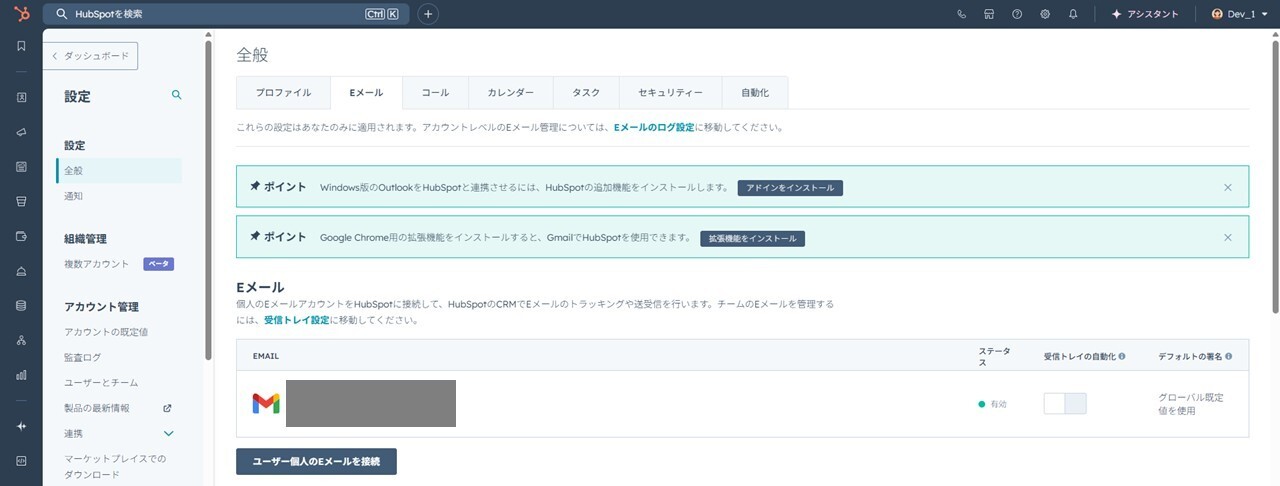Click the EMAIL column header
Image resolution: width=1280 pixels, height=486 pixels.
pos(266,356)
